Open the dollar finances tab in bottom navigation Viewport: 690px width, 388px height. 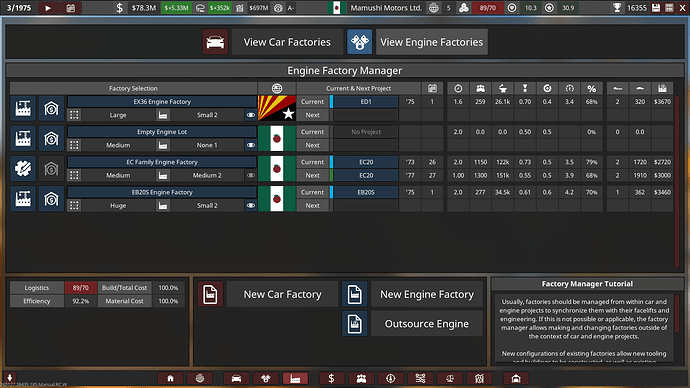tap(331, 378)
